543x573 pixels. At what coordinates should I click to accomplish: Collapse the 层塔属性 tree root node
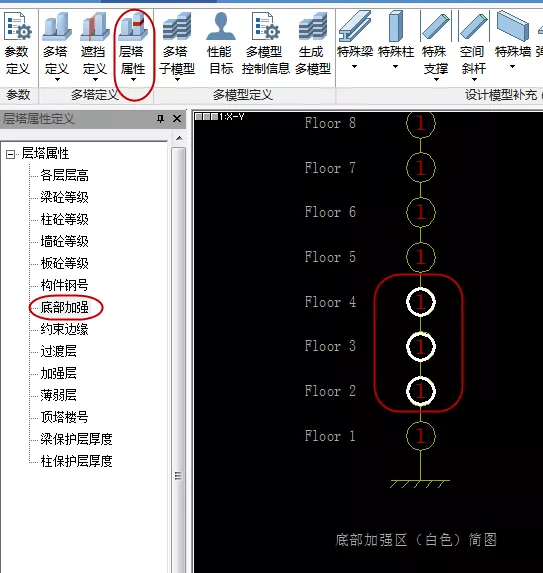point(10,154)
